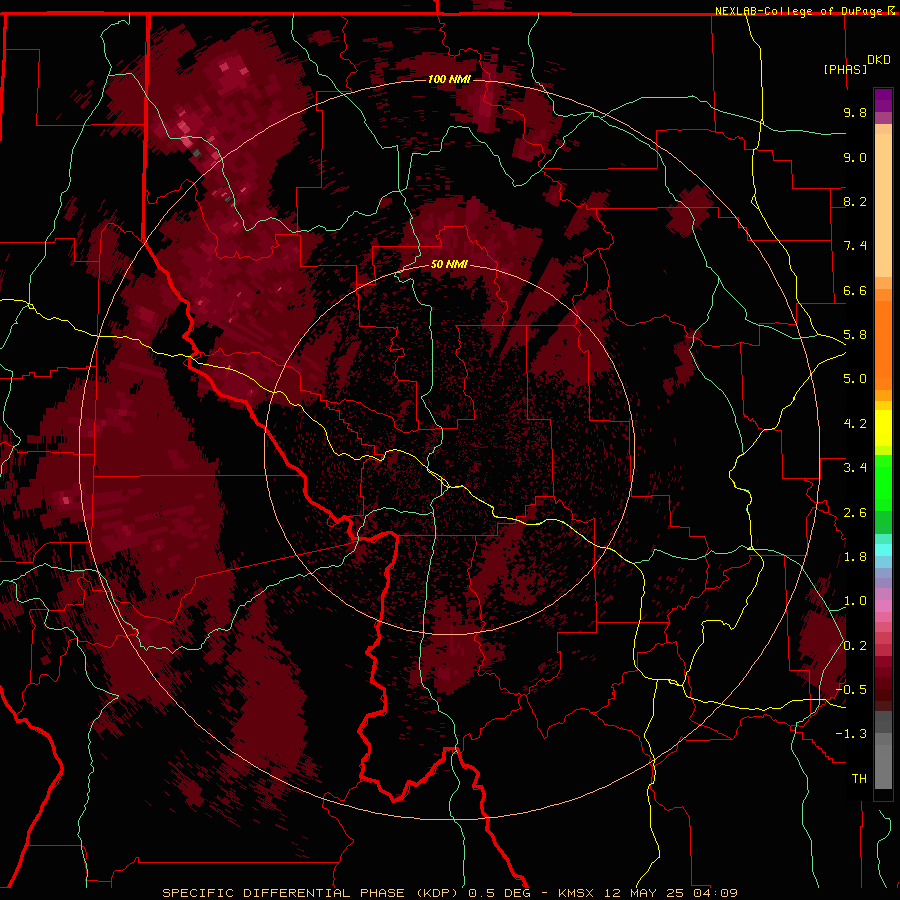Pick the purple color at the top of the color bar
The height and width of the screenshot is (900, 900).
pos(883,100)
